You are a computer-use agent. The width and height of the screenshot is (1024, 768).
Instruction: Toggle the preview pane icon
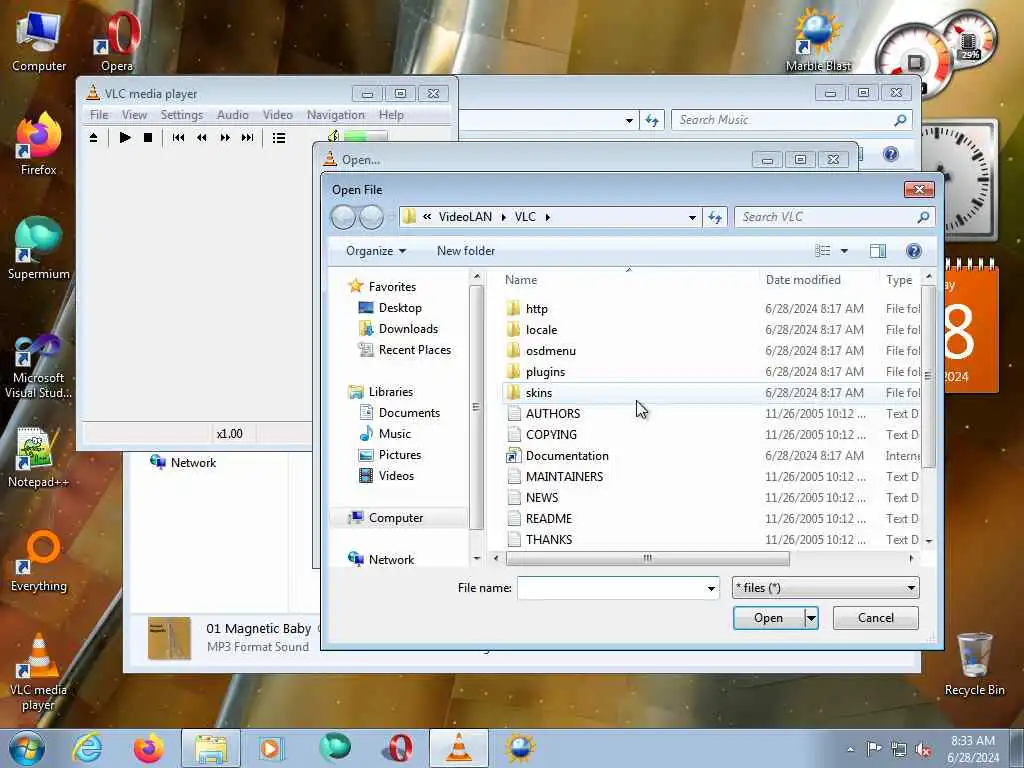[878, 251]
